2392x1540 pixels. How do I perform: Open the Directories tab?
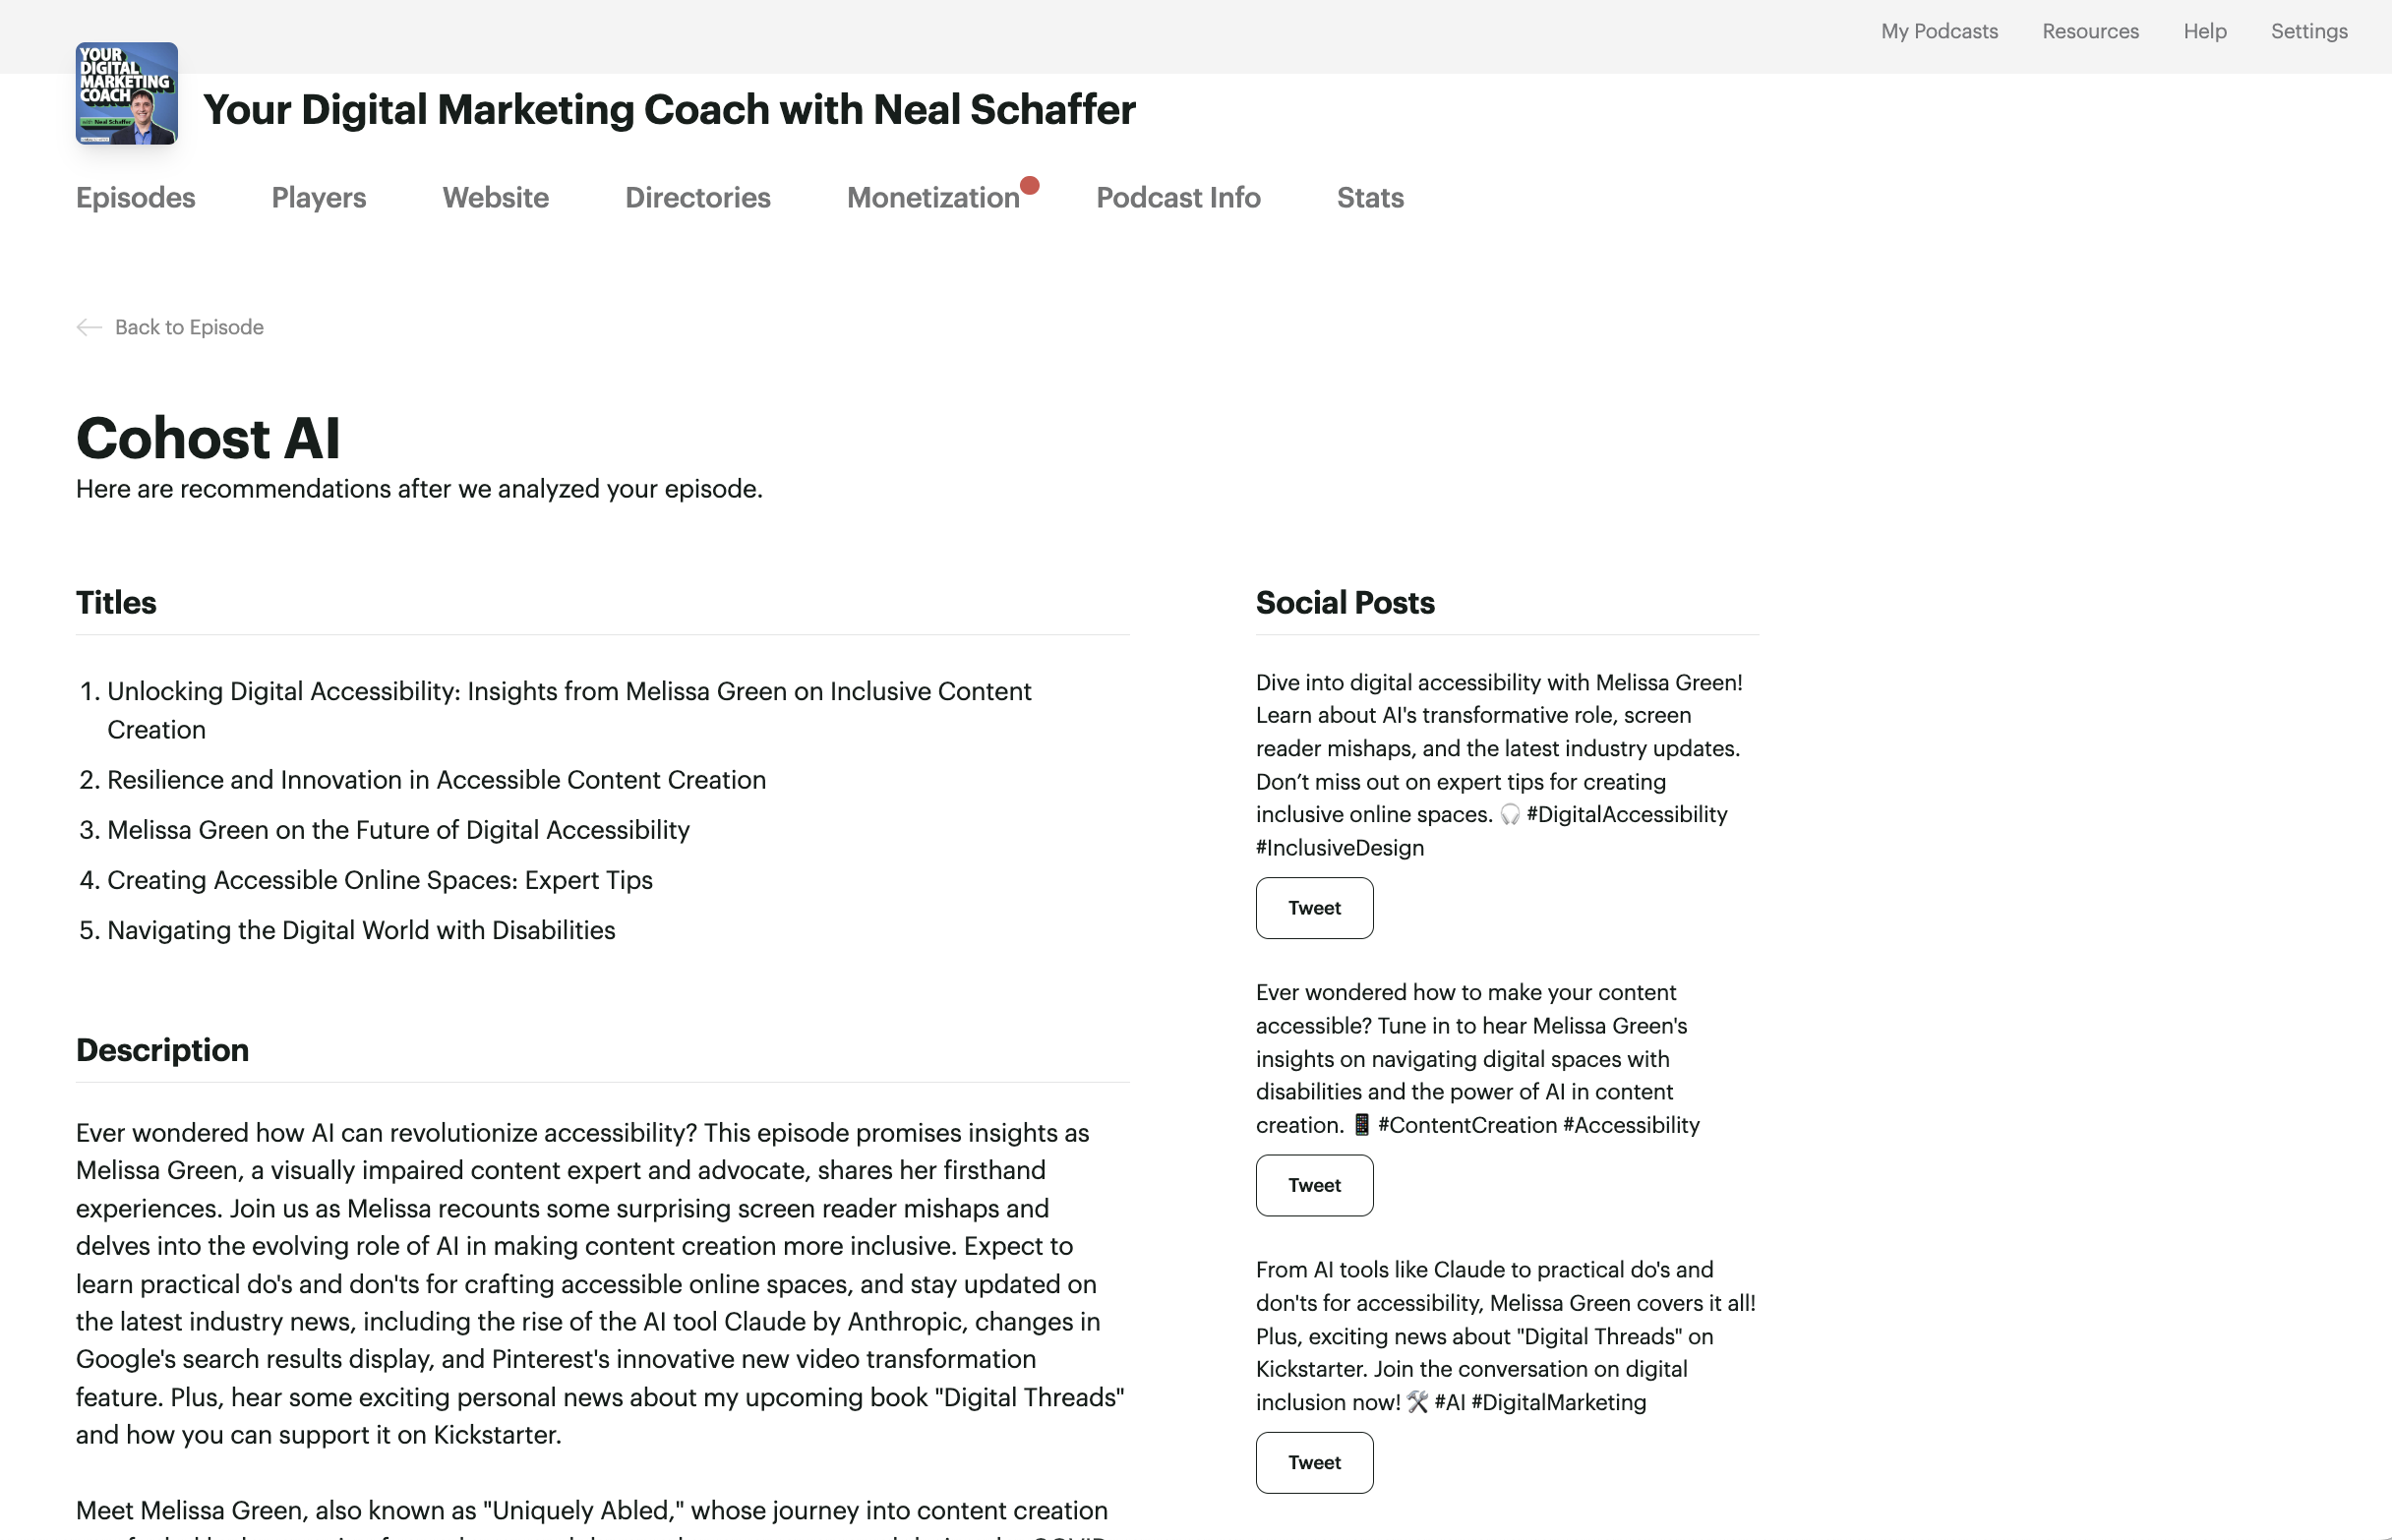(698, 198)
